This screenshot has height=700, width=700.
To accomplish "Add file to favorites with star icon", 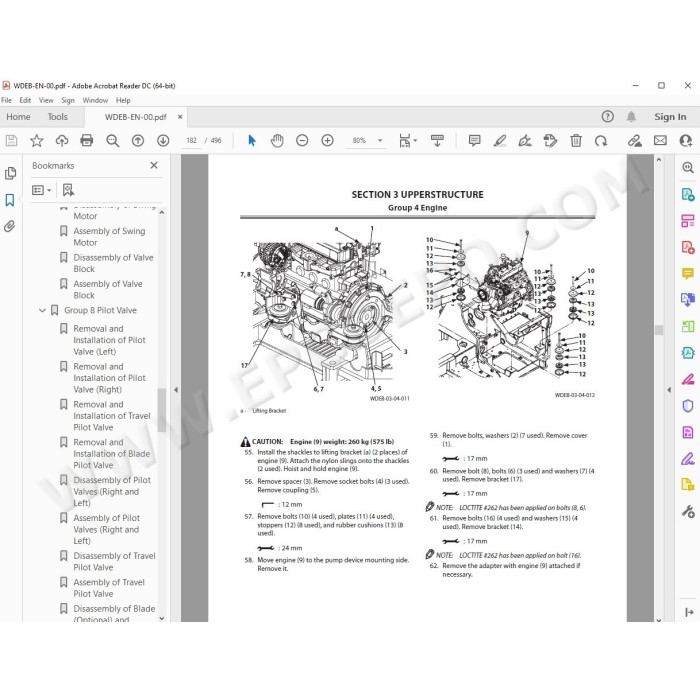I will [37, 141].
